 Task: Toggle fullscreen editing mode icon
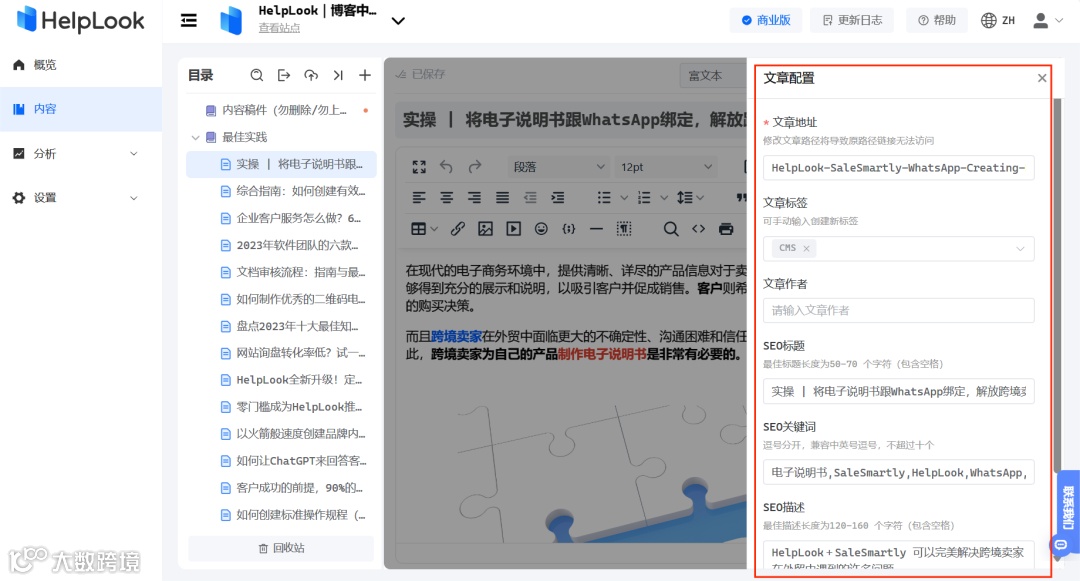coord(420,167)
